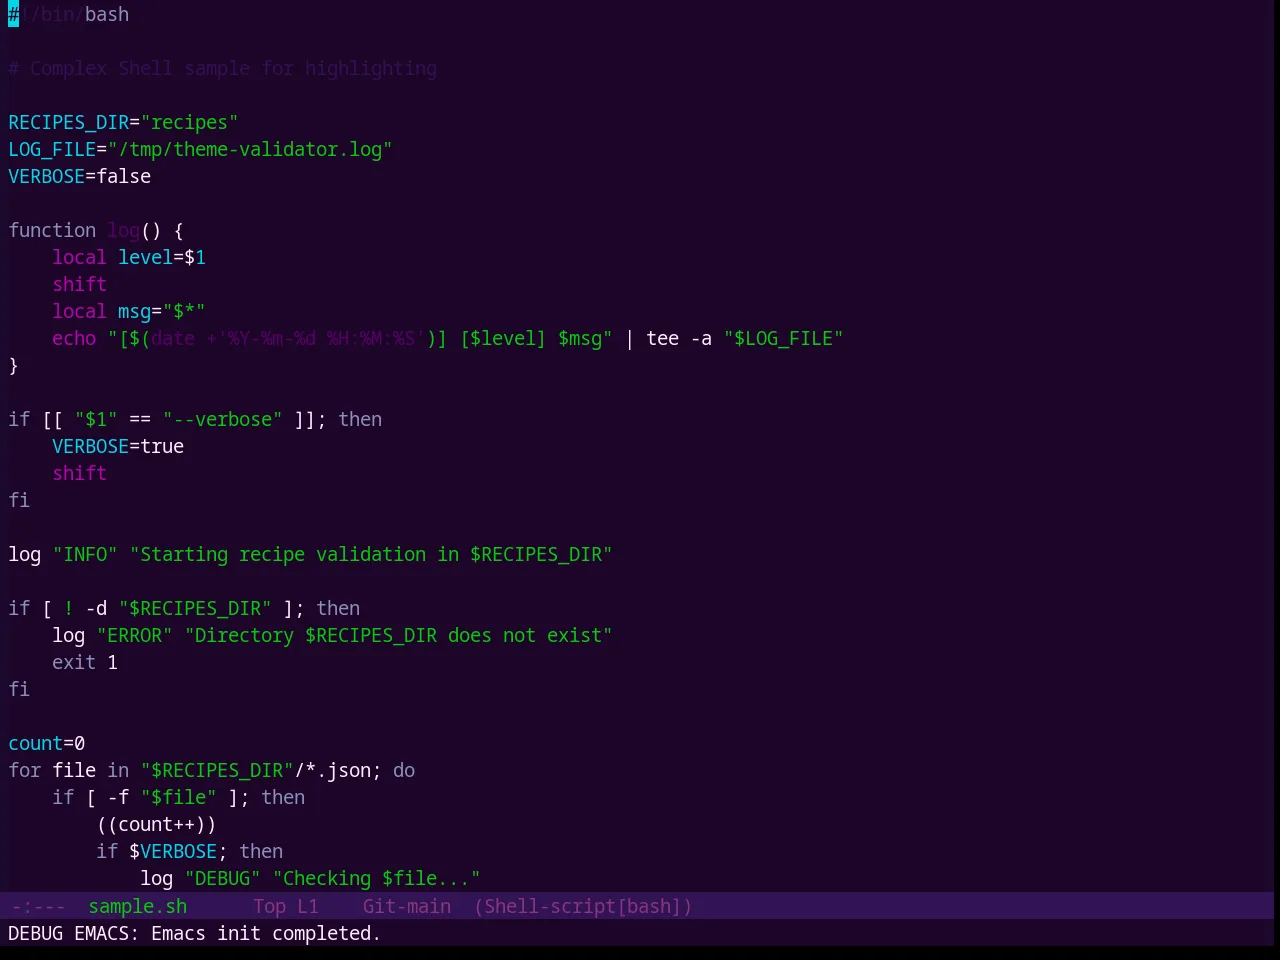Click the "ERROR" string

(x=134, y=635)
